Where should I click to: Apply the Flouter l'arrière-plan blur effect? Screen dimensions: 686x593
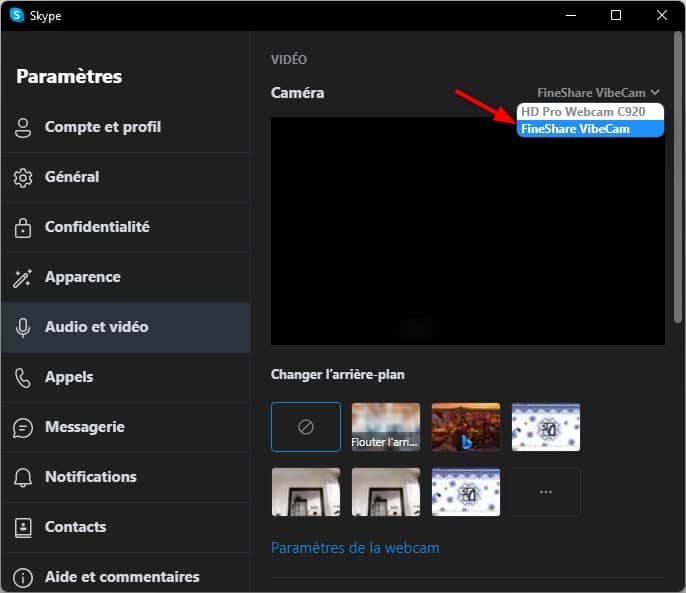click(386, 427)
